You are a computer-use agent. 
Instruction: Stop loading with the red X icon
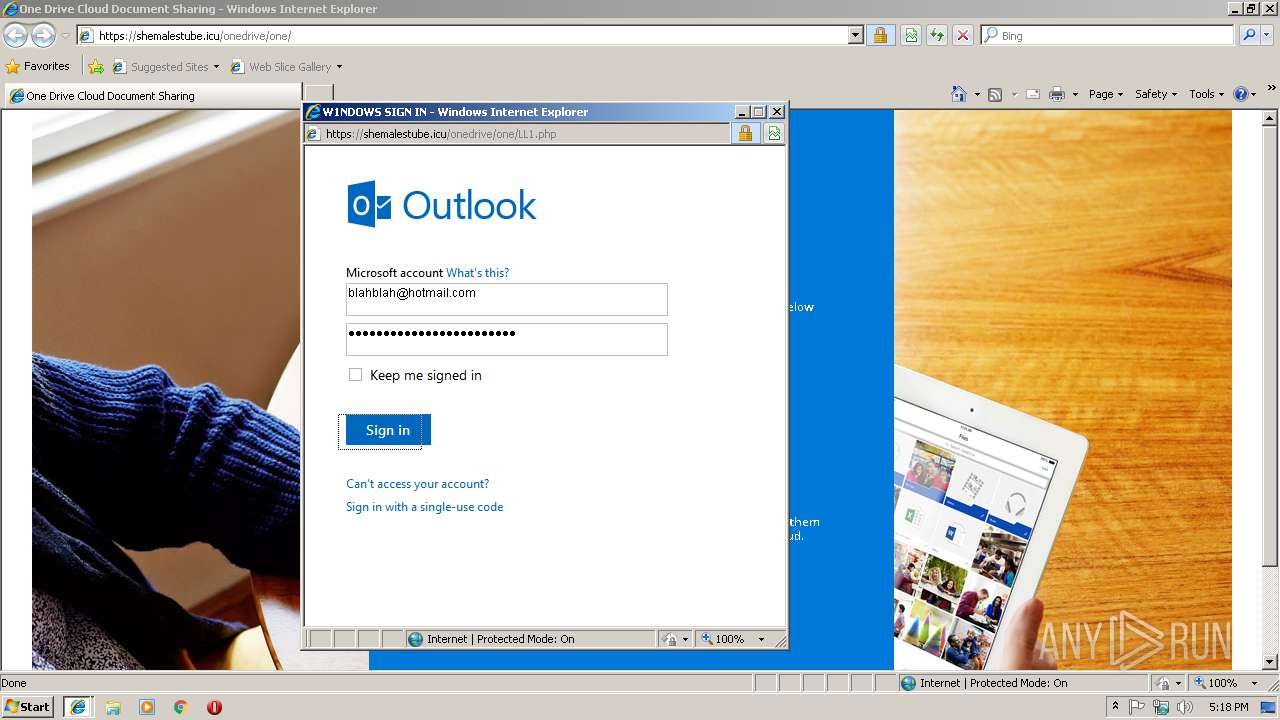(963, 35)
